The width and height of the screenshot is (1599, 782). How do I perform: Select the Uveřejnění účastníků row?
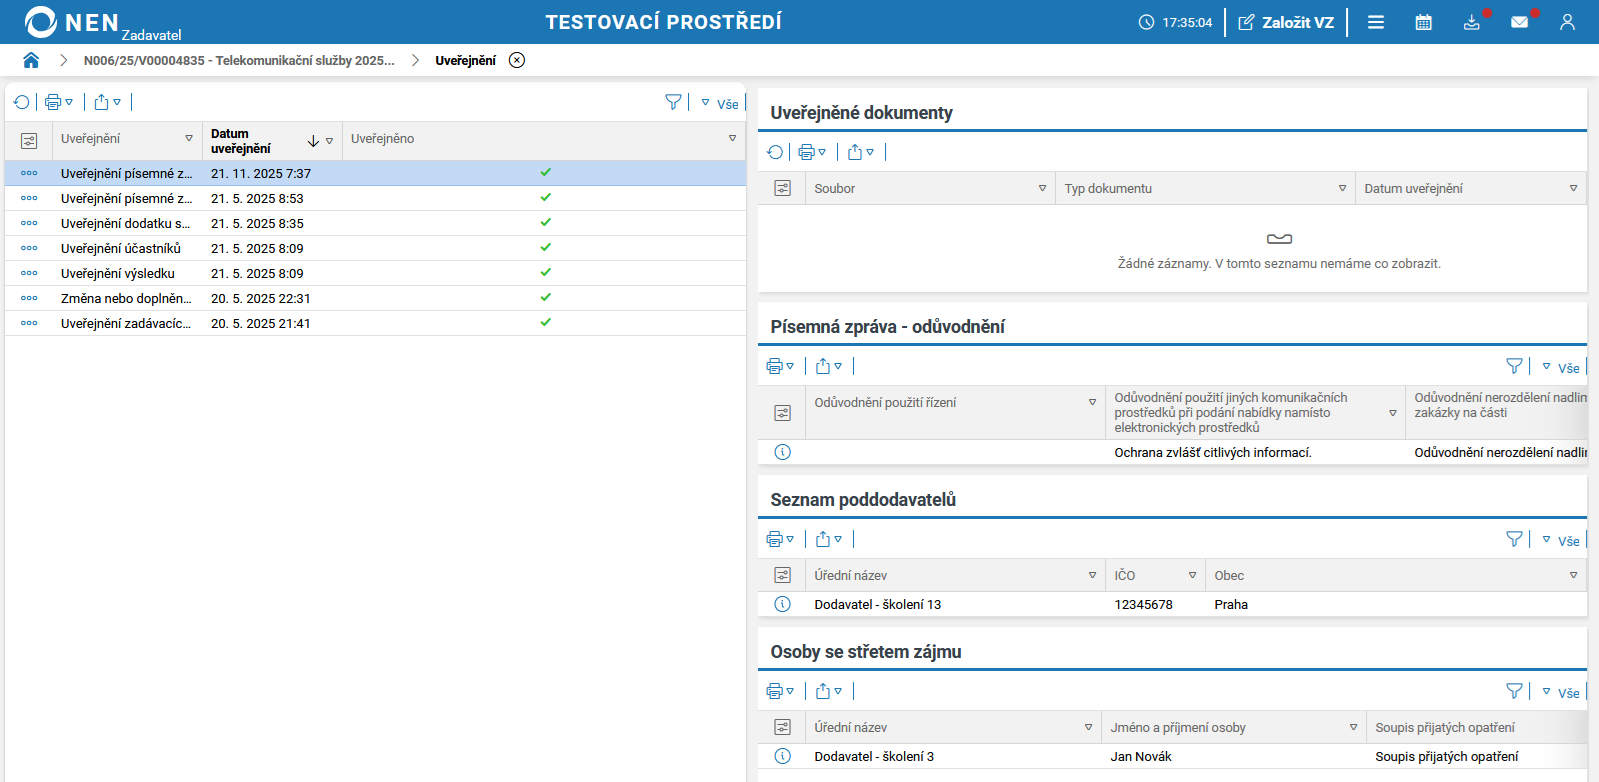120,248
